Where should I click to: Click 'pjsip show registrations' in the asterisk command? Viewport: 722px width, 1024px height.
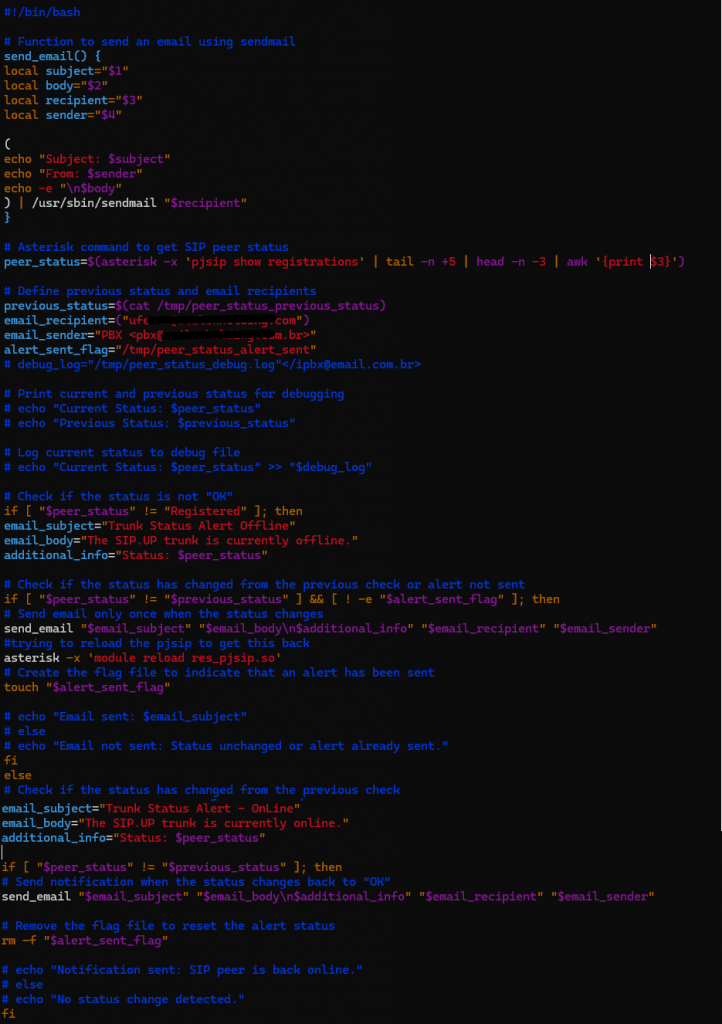point(266,261)
